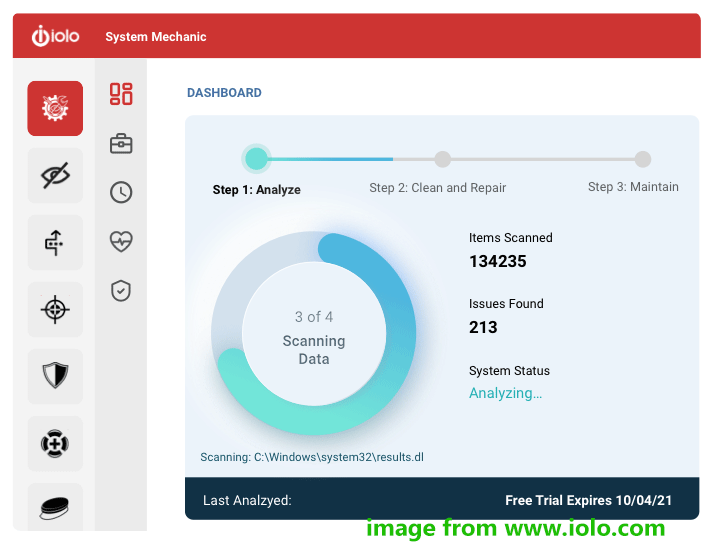Open the heart-pulse health icon
Viewport: 713px width, 543px height.
click(121, 241)
